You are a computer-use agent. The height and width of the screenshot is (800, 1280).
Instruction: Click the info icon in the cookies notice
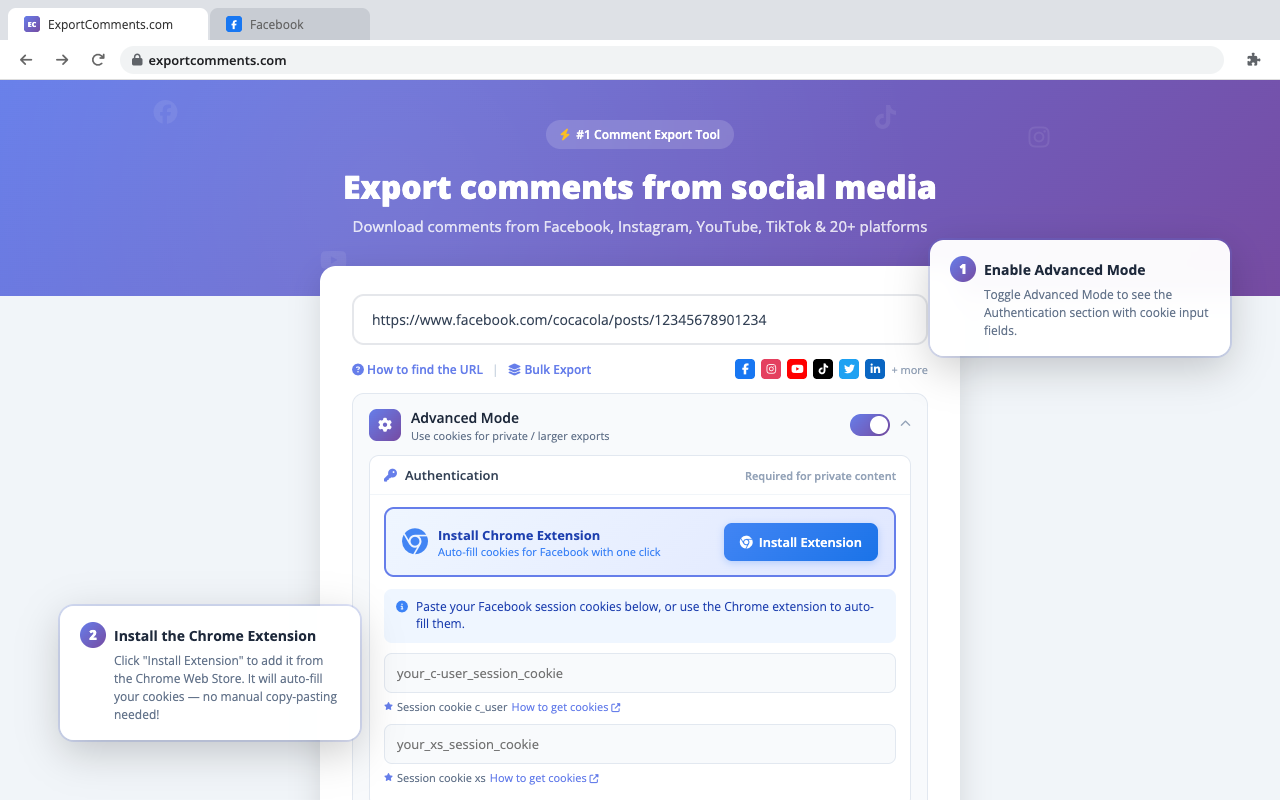coord(402,606)
